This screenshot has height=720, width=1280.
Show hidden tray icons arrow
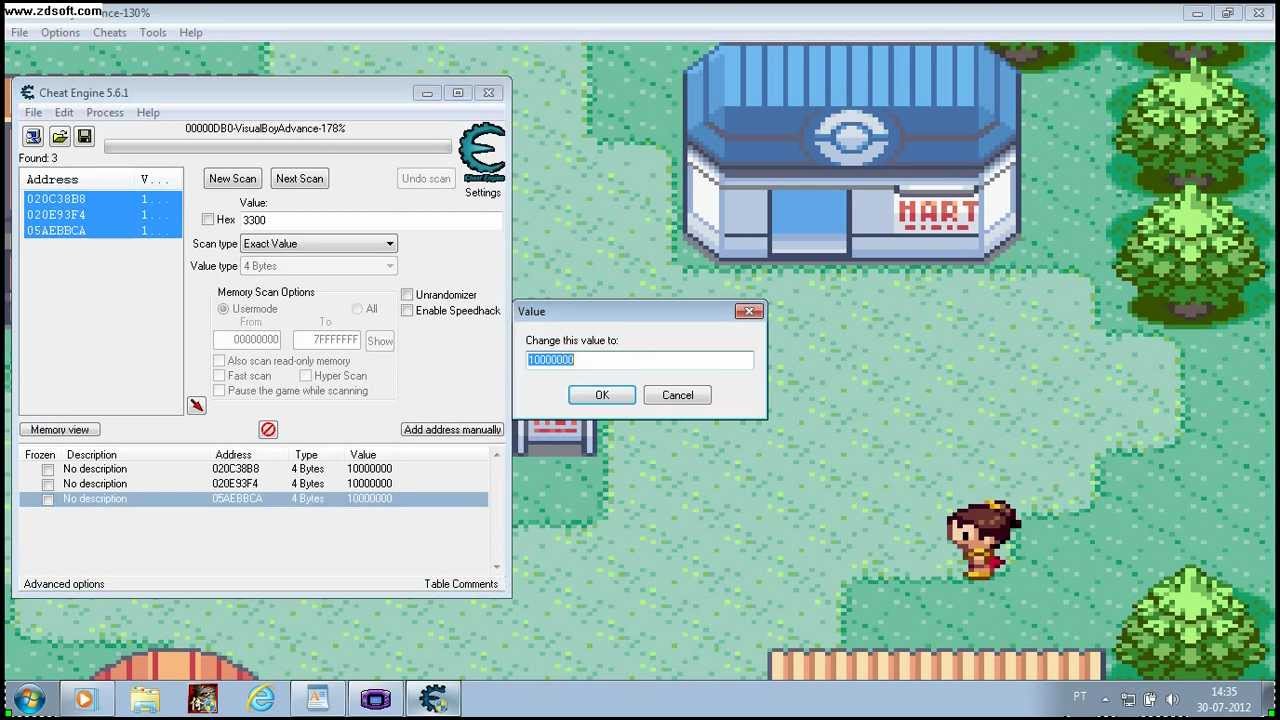[1106, 699]
